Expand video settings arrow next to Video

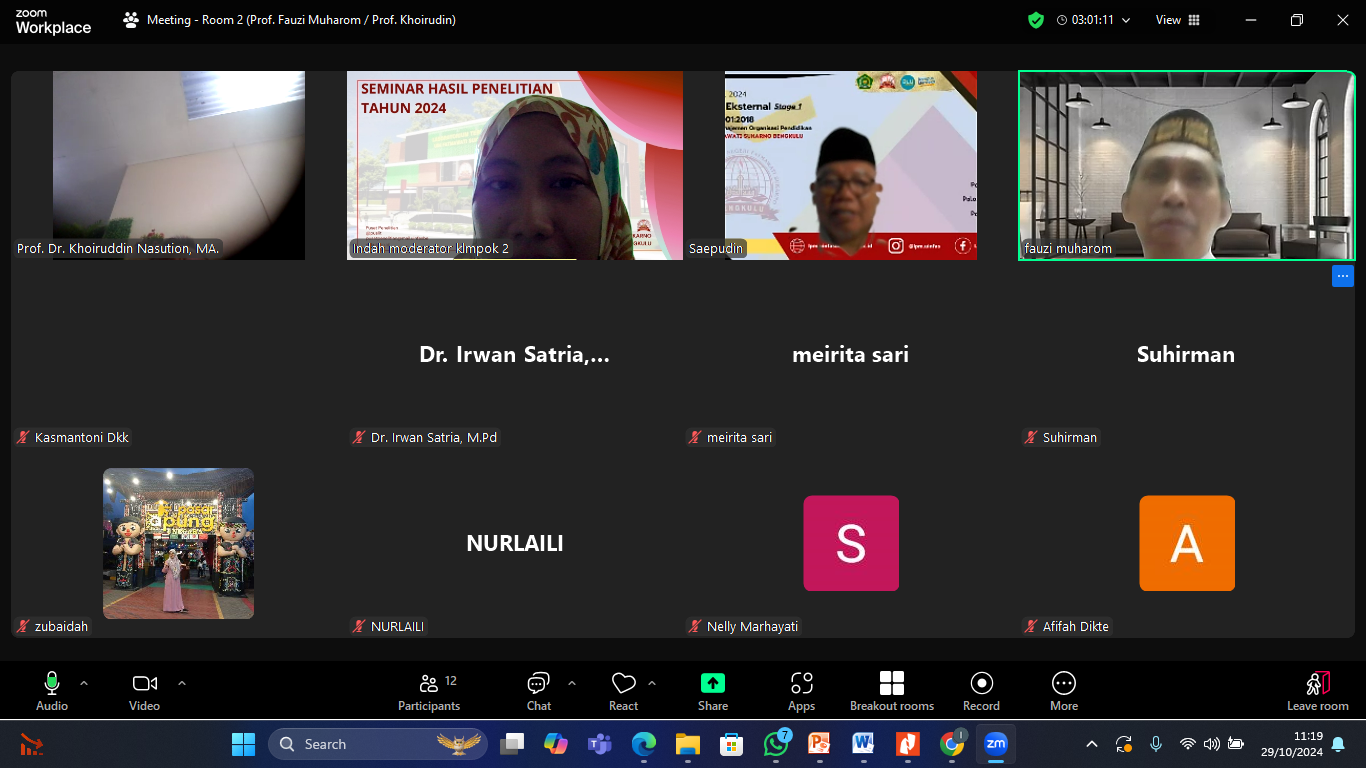182,683
